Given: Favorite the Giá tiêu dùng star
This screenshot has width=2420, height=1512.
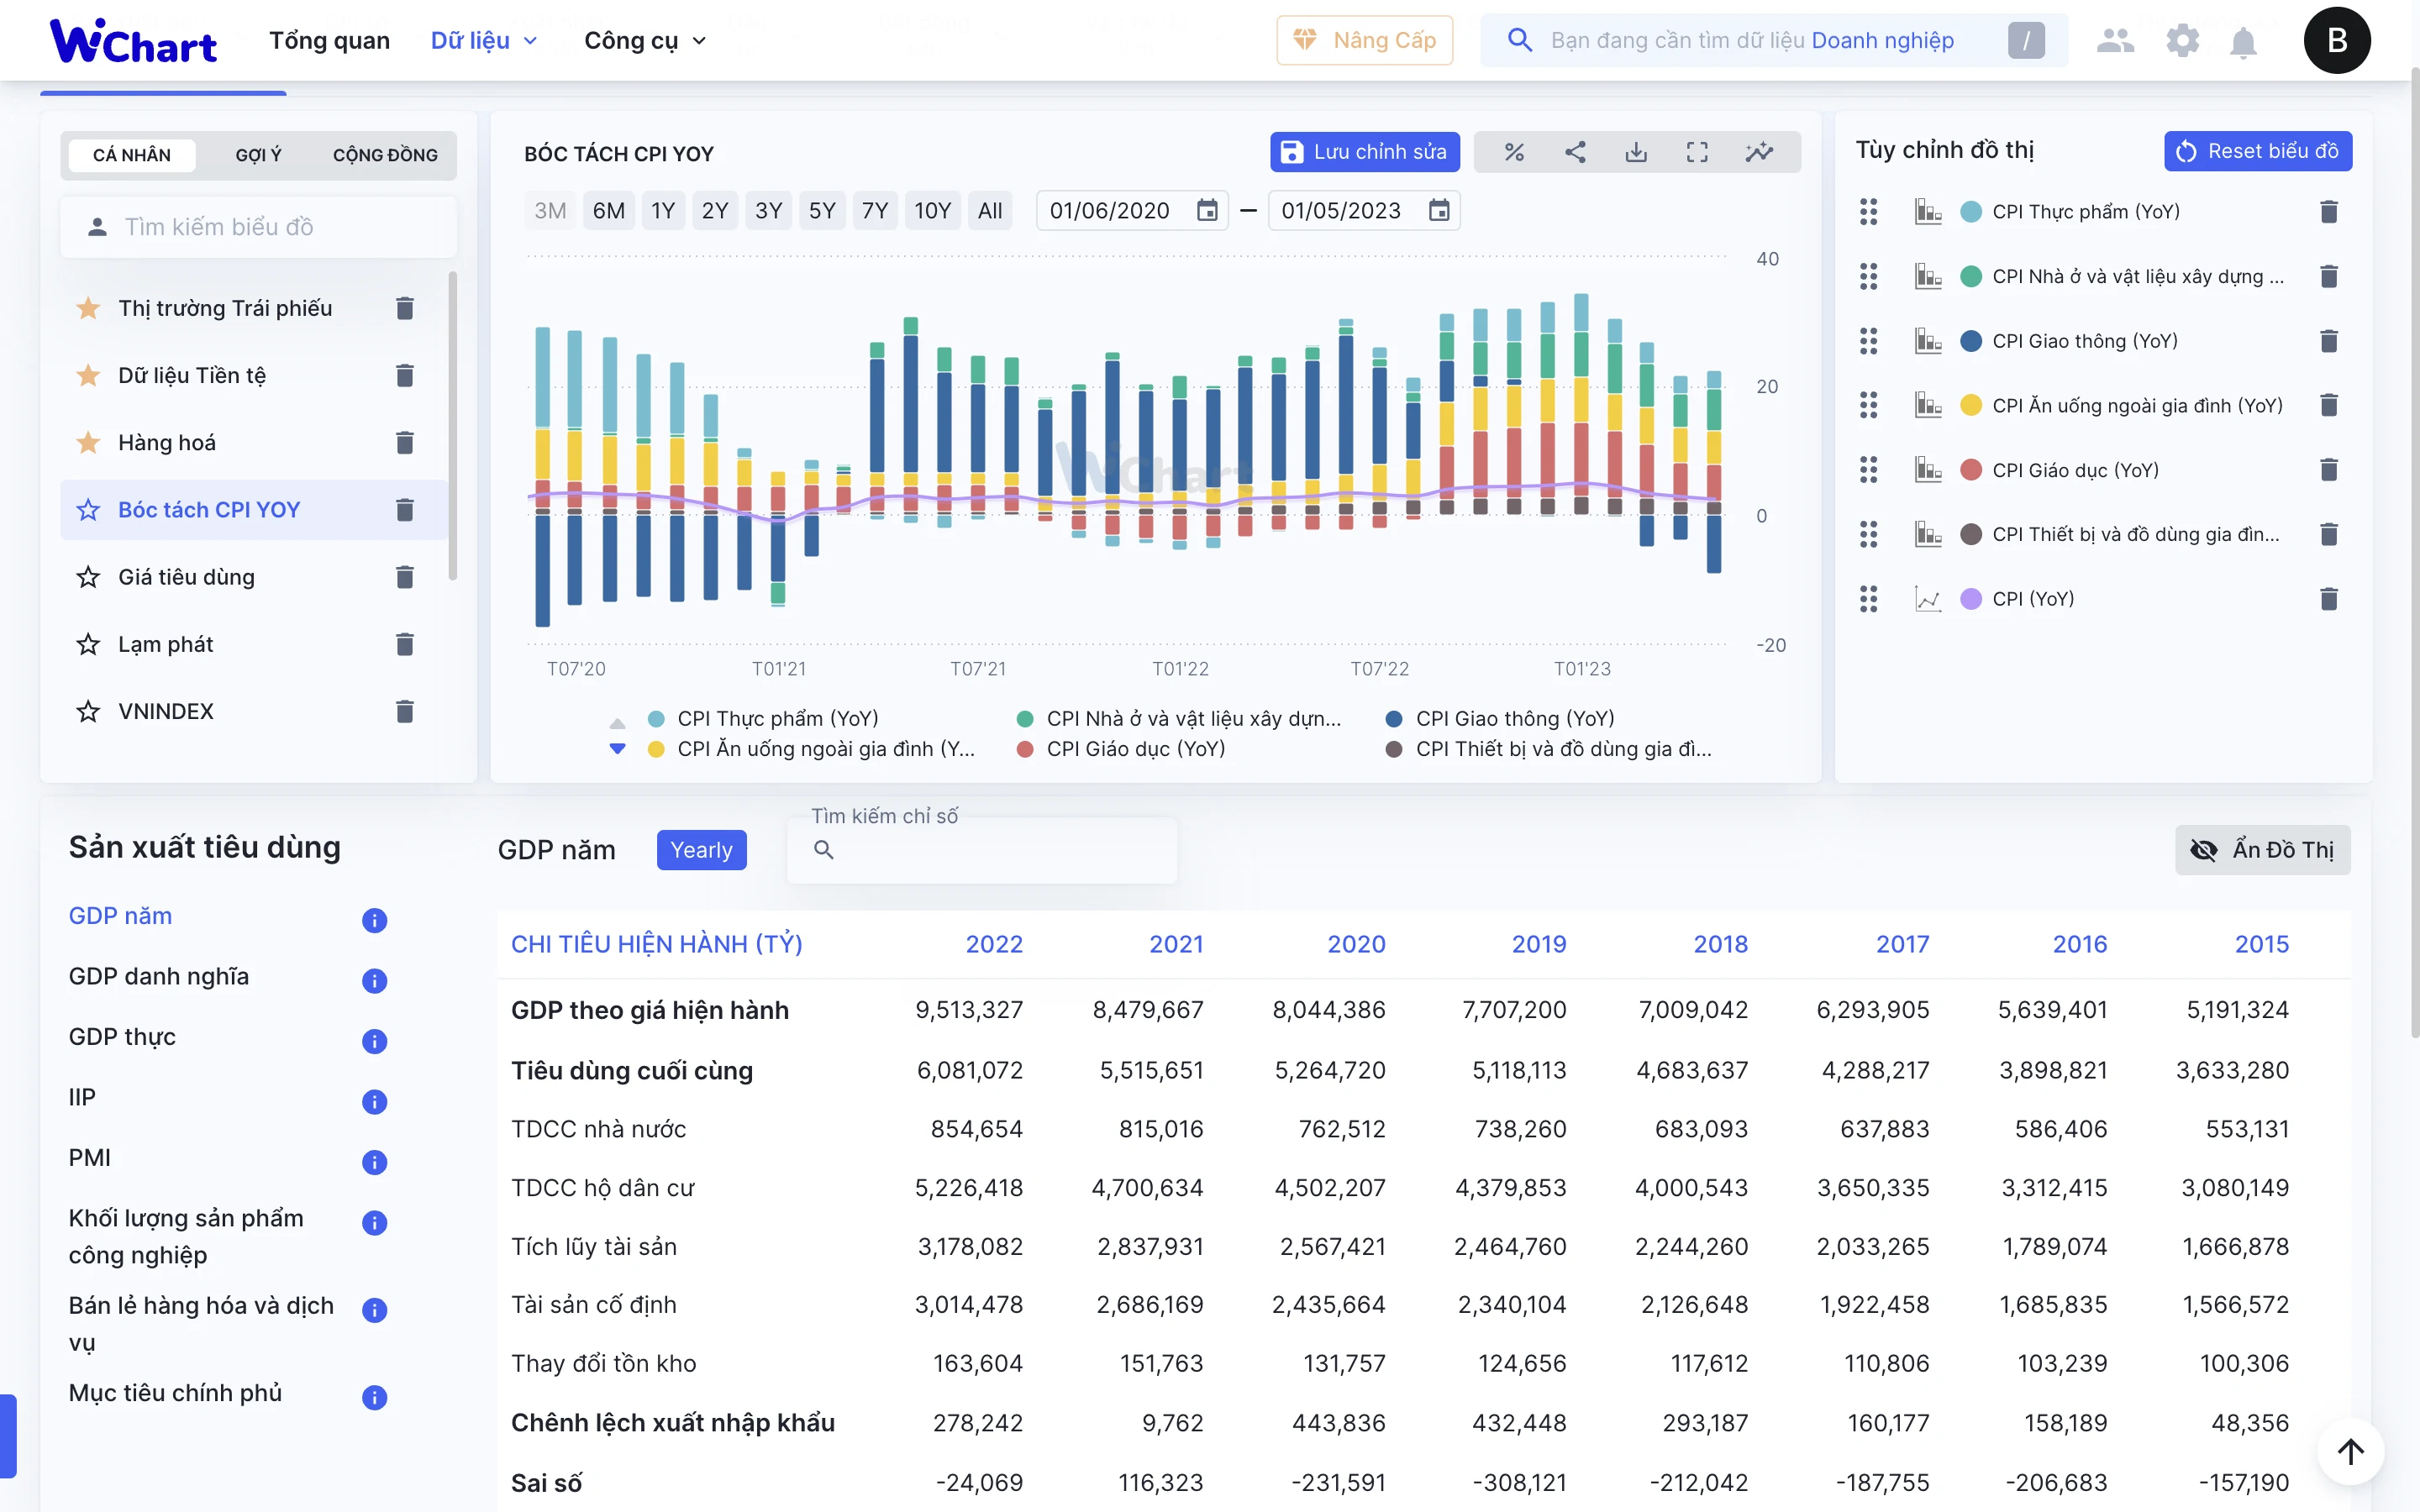Looking at the screenshot, I should (88, 577).
